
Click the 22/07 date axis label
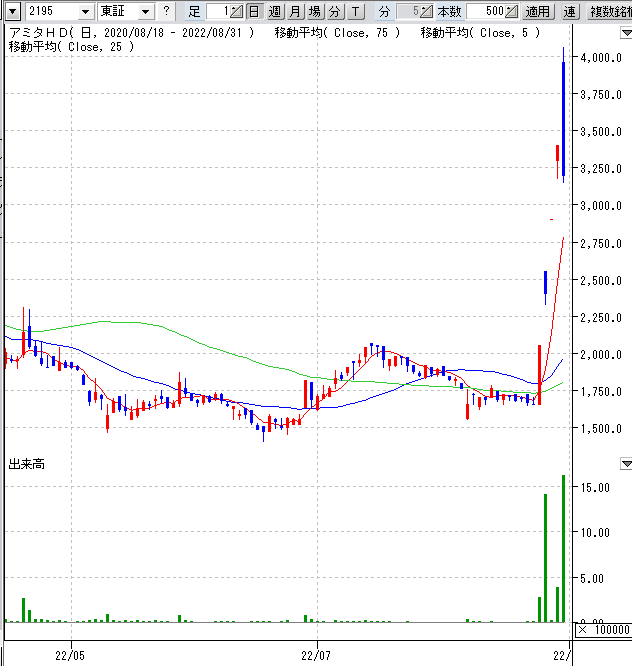(x=316, y=655)
